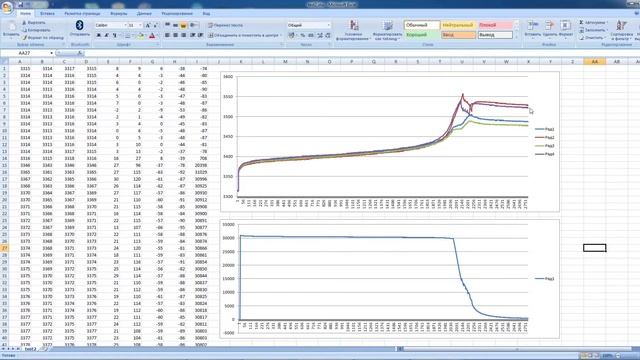Open Условное форматирование conditional formatting
Image resolution: width=640 pixels, height=360 pixels.
point(353,30)
